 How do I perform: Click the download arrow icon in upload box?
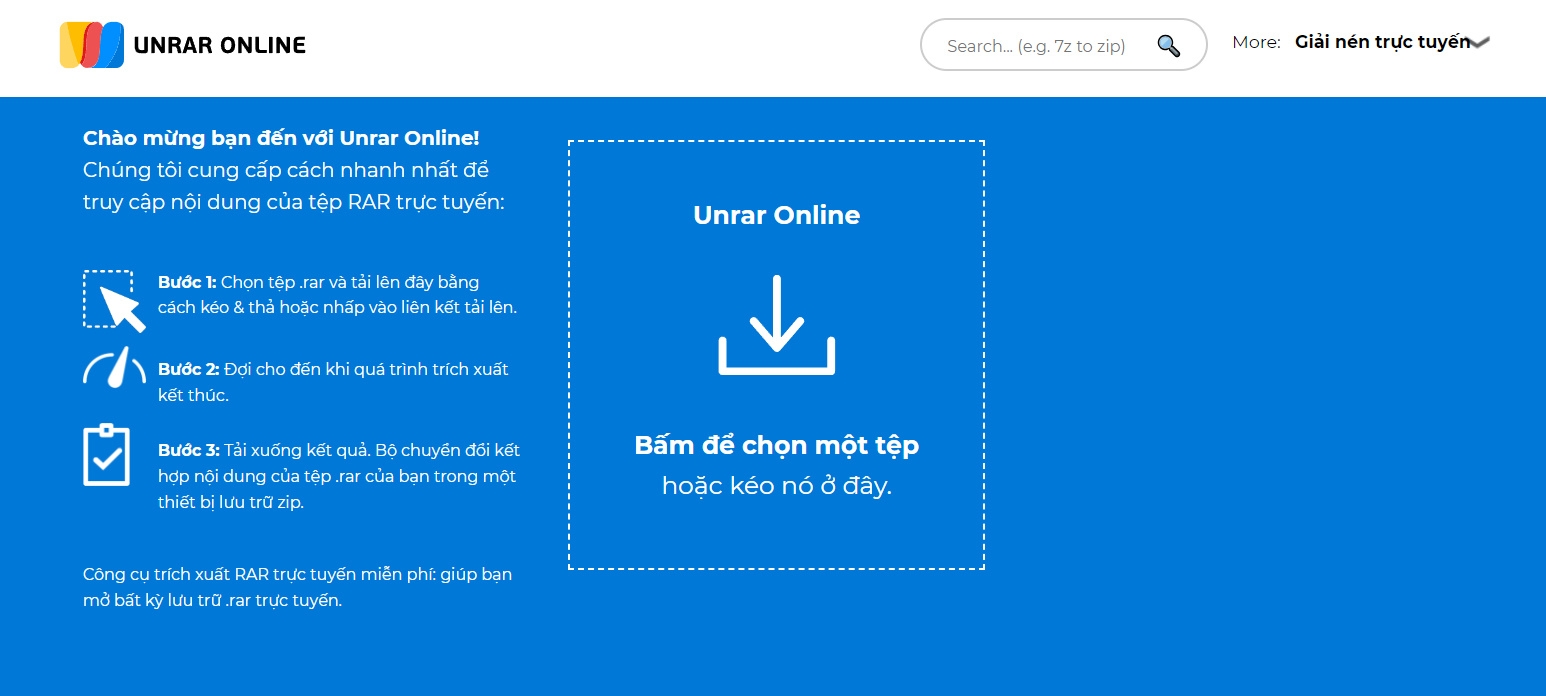pyautogui.click(x=776, y=323)
